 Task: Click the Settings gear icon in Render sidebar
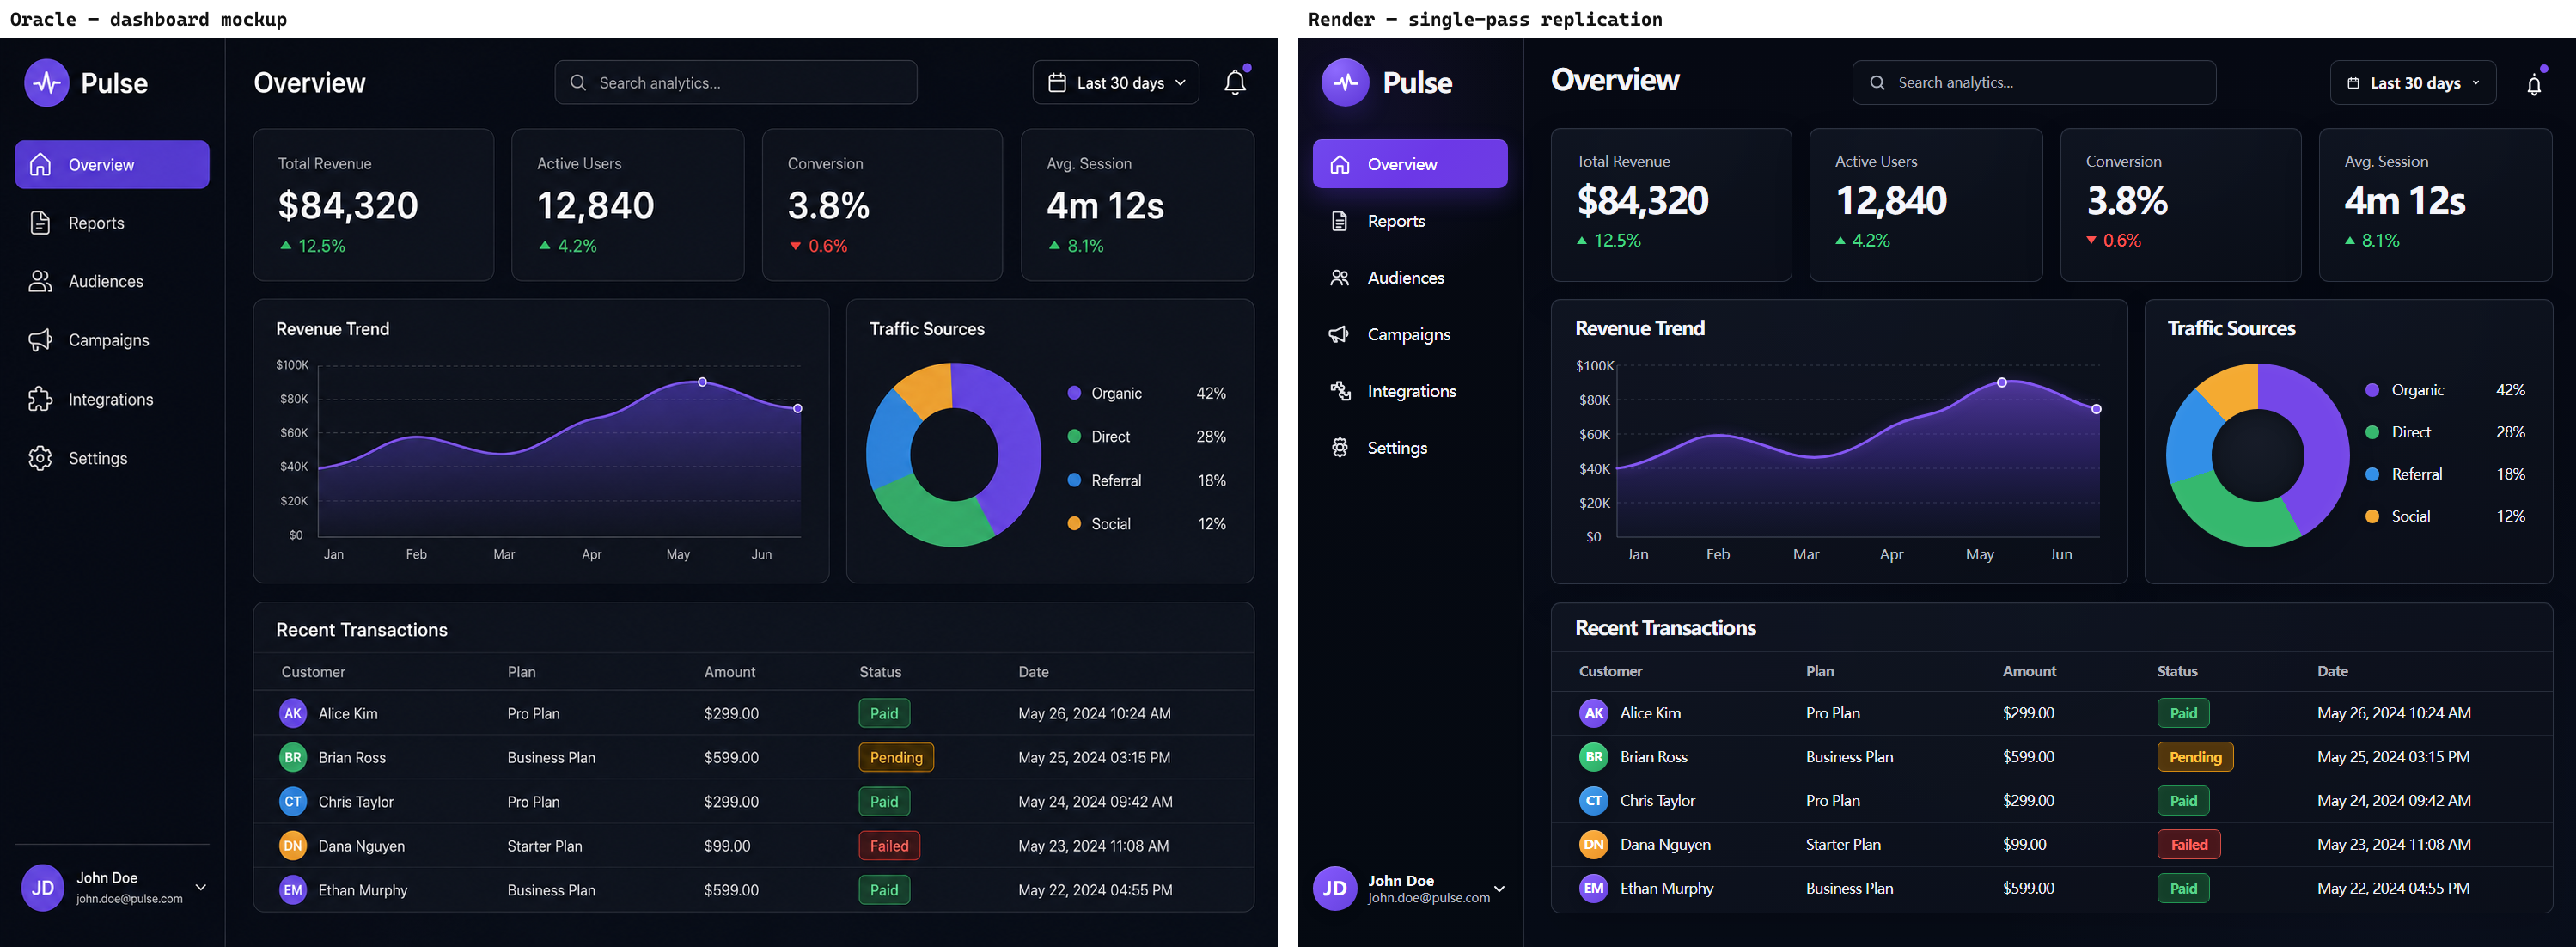point(1339,448)
